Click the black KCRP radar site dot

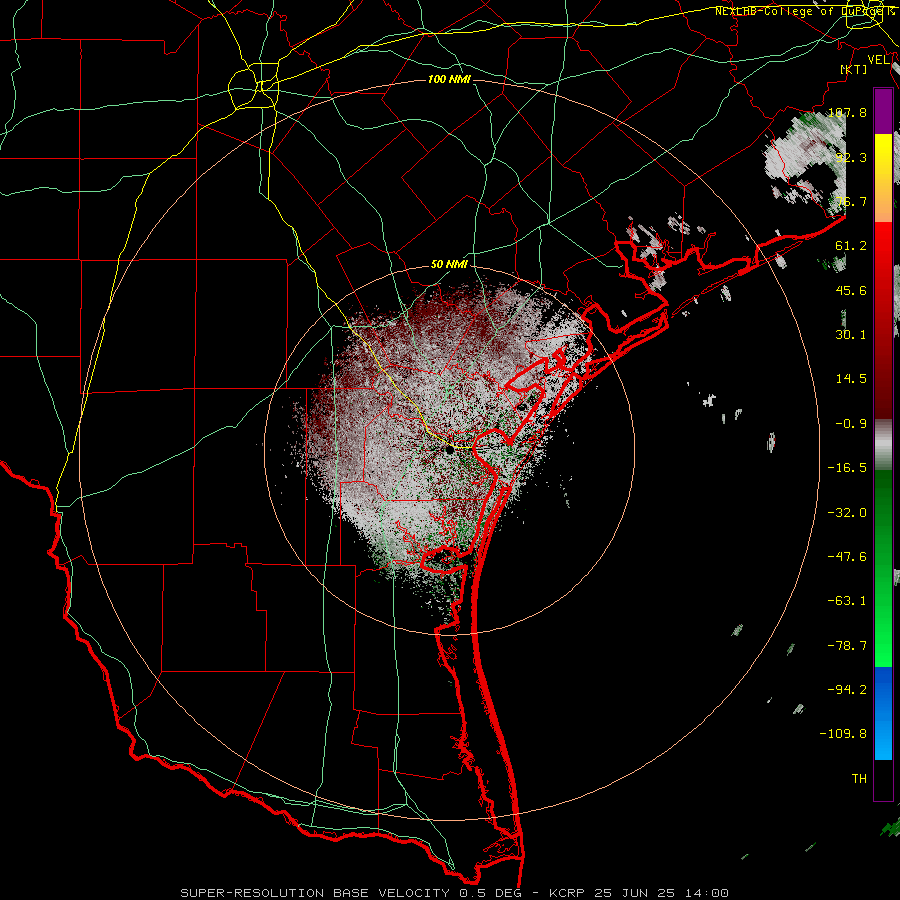(450, 451)
